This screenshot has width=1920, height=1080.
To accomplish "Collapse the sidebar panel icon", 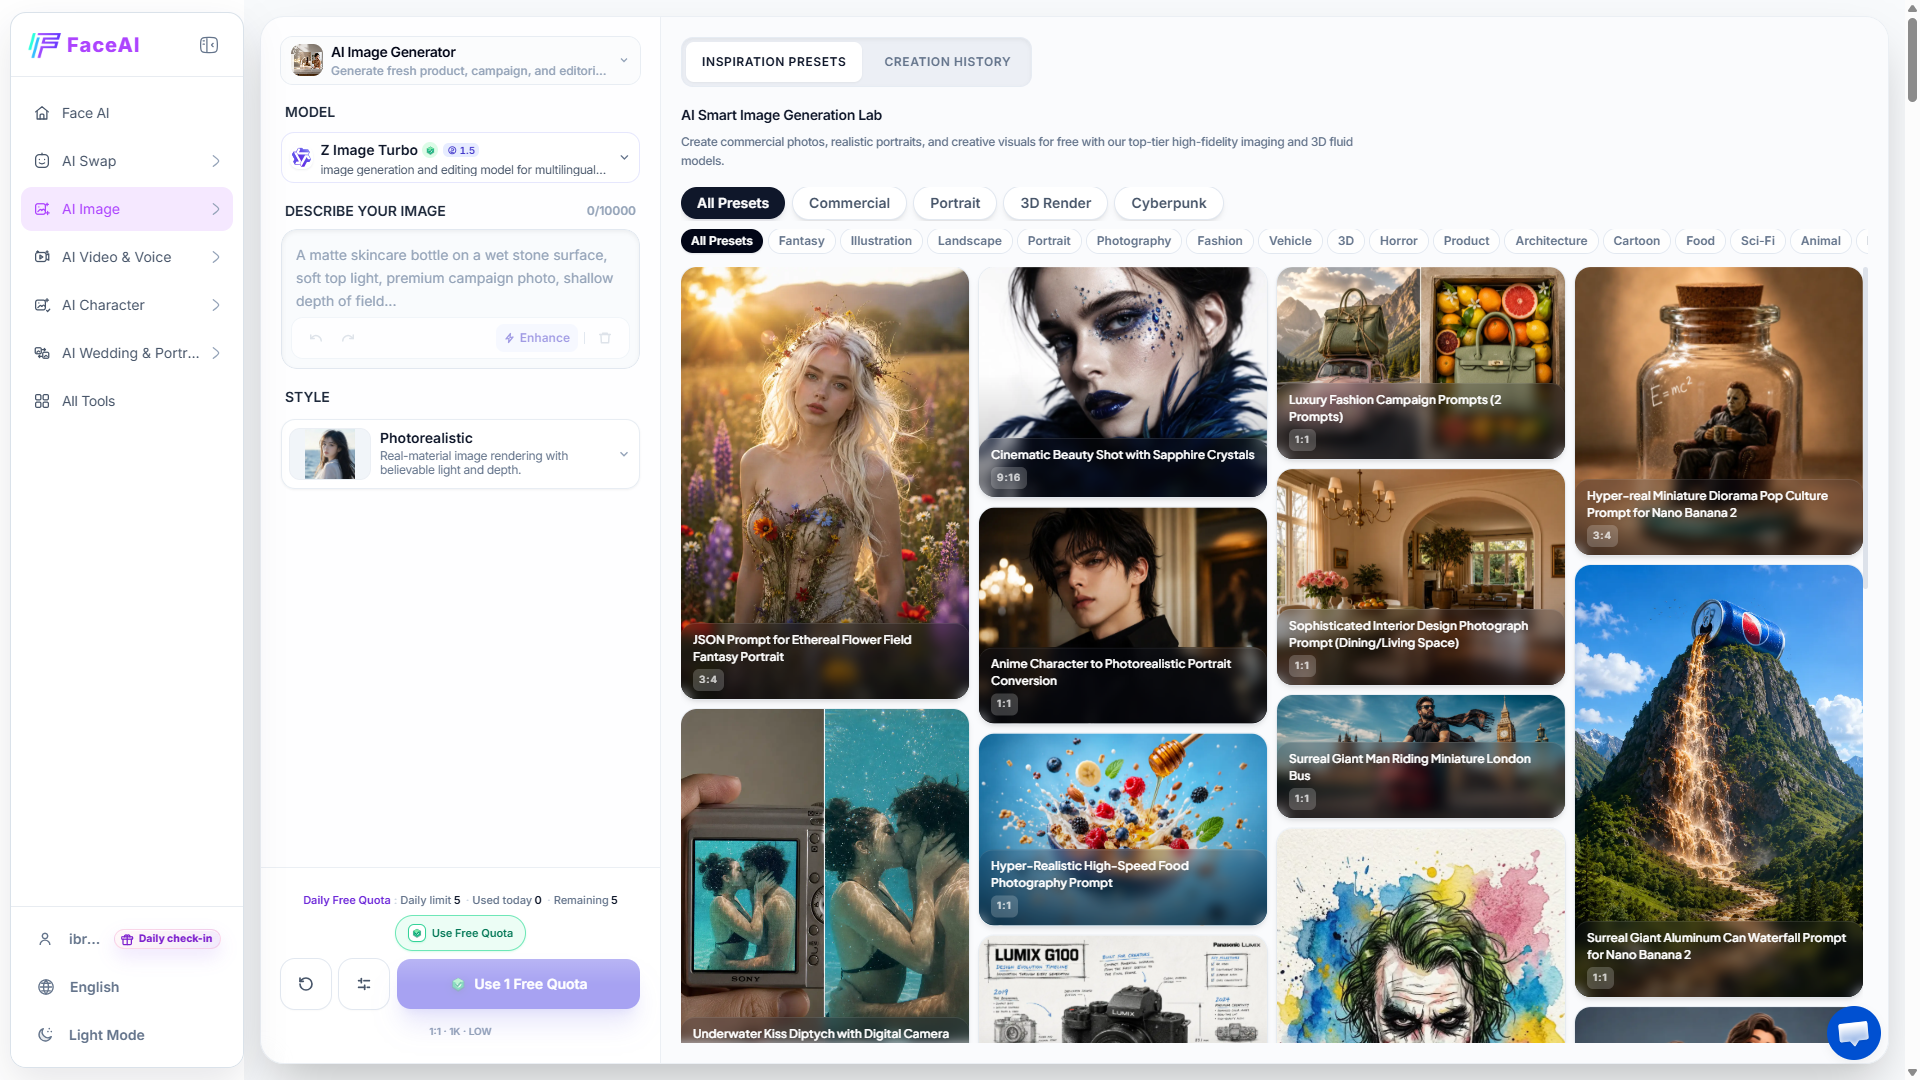I will (x=209, y=45).
